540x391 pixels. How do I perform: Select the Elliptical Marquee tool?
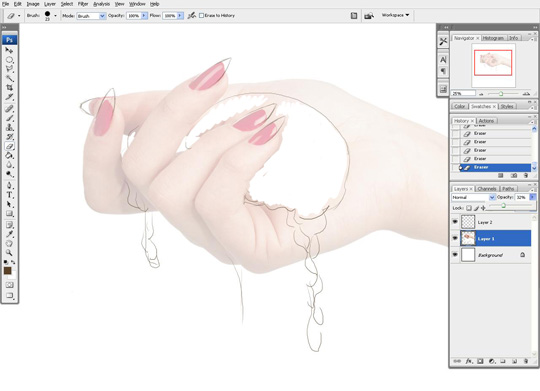point(9,60)
